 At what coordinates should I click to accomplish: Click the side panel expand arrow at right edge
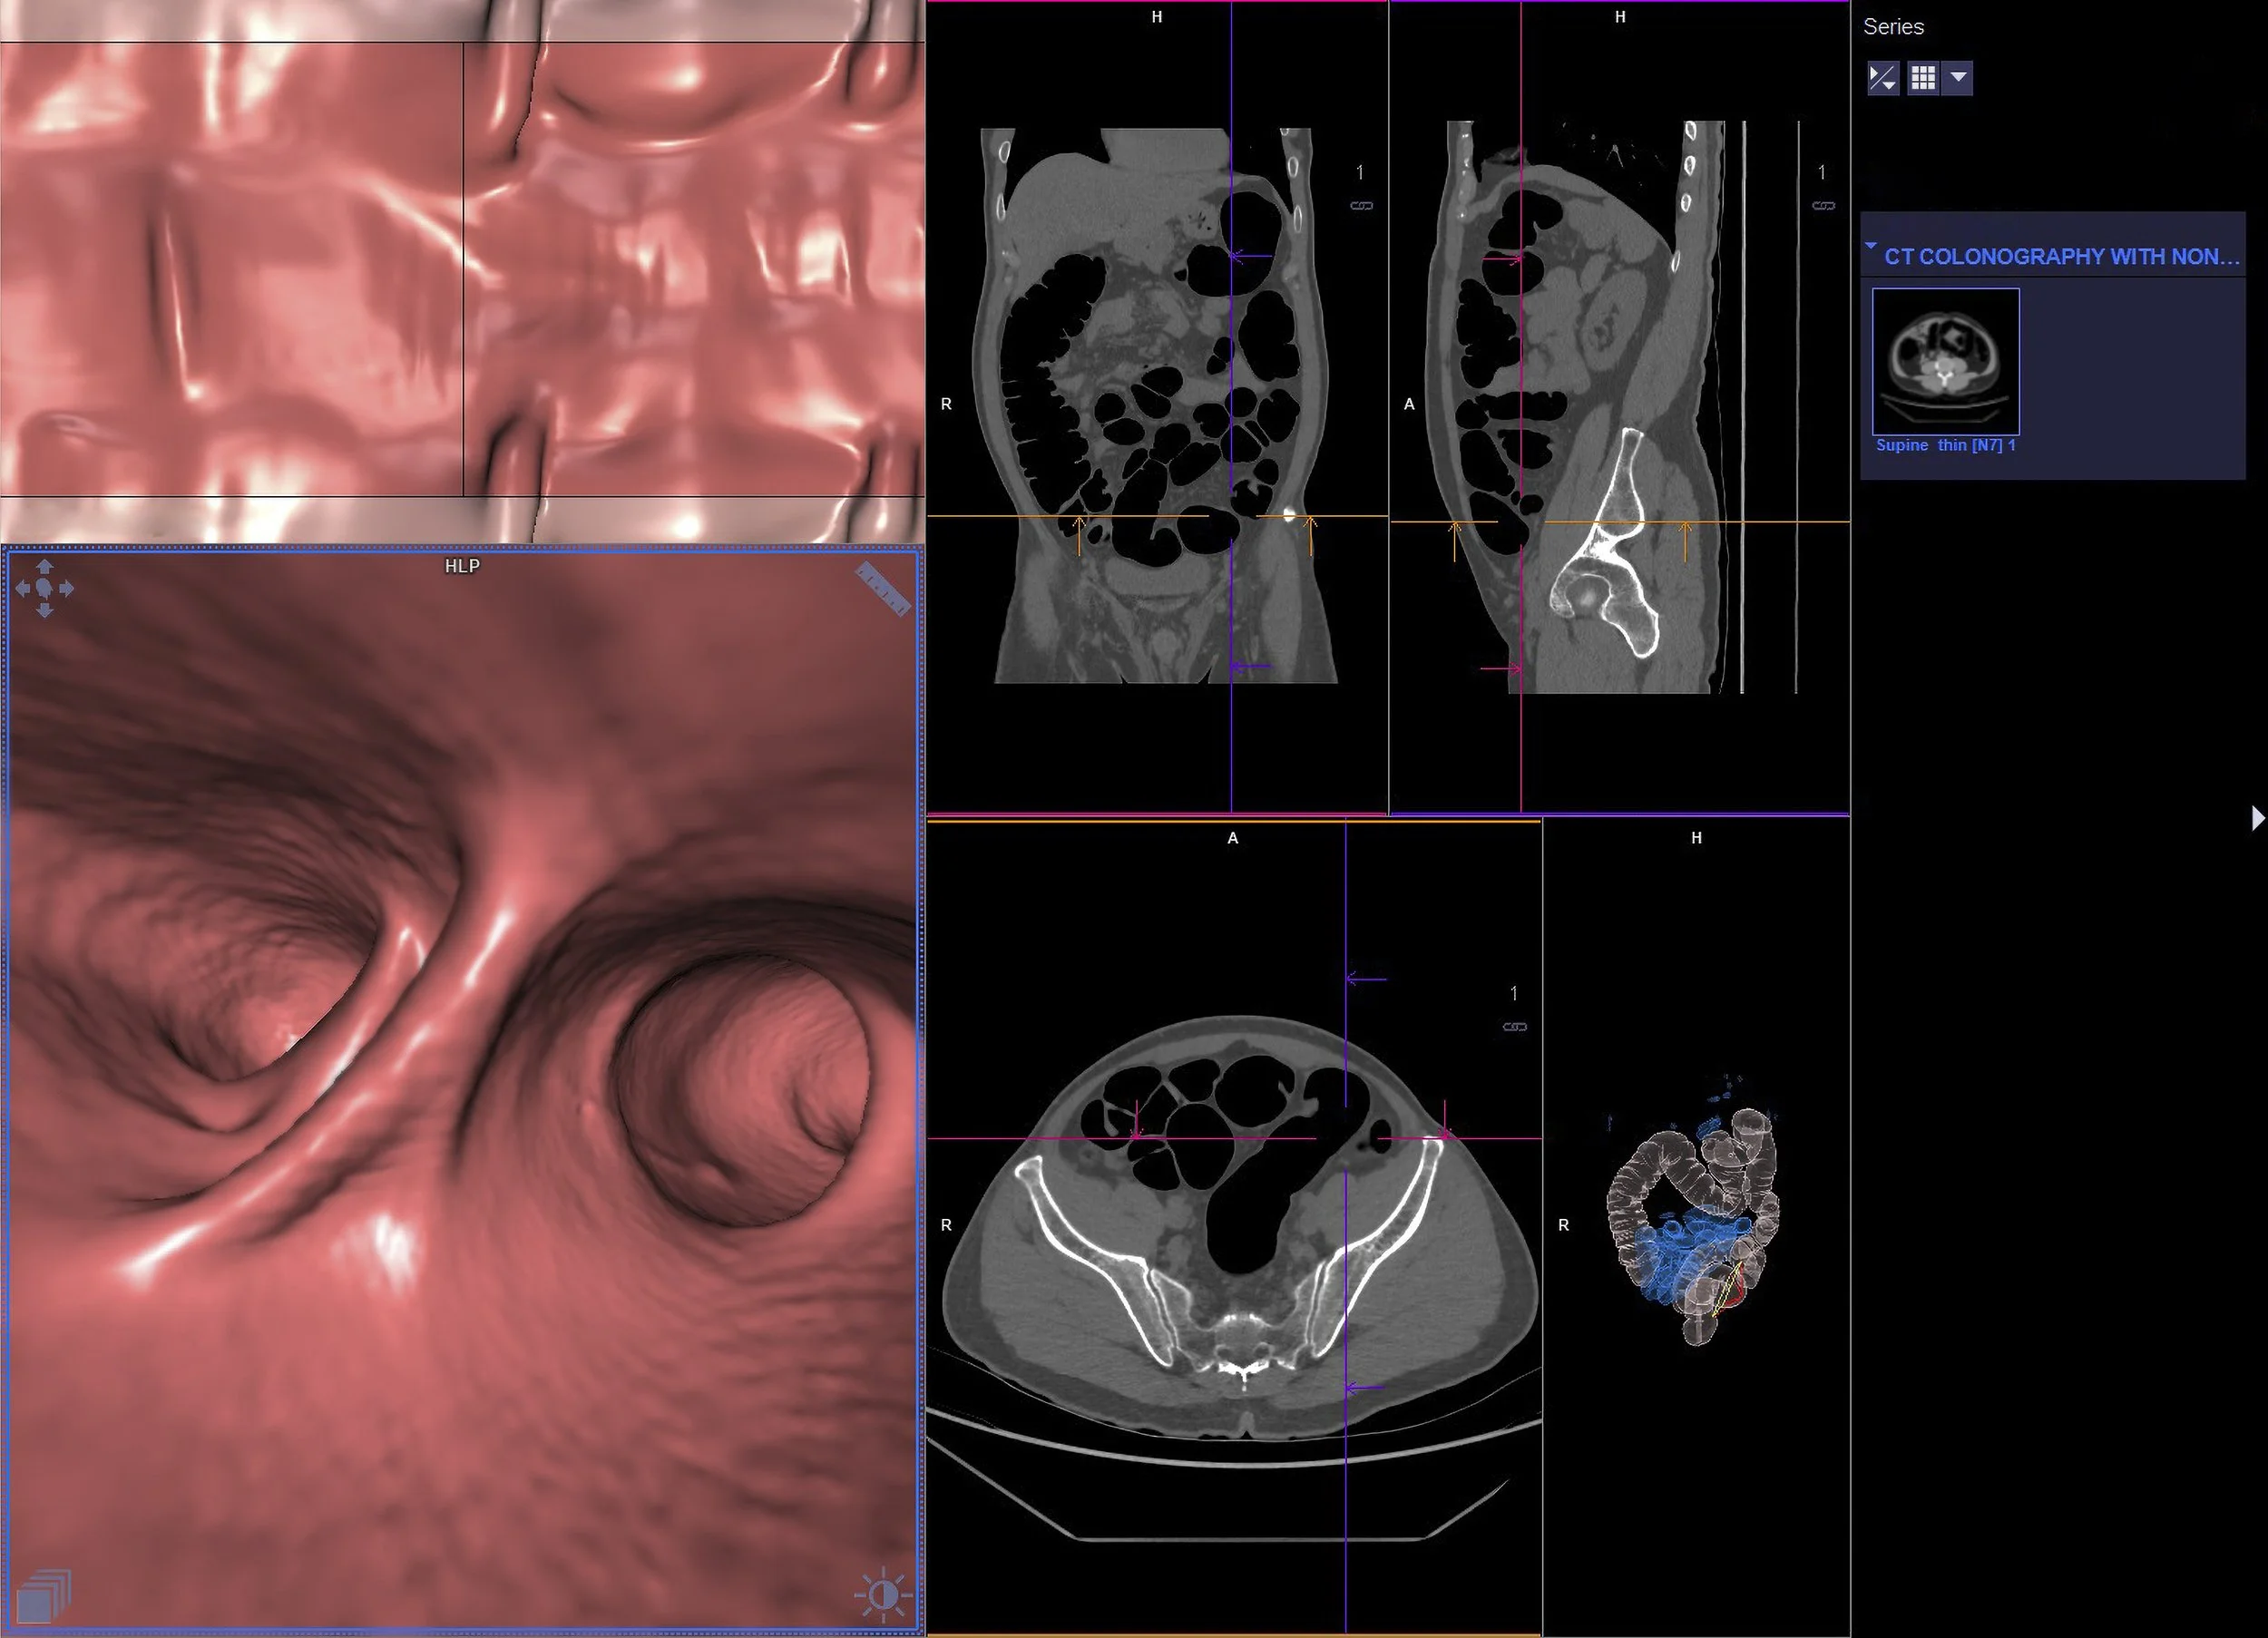(x=2257, y=818)
